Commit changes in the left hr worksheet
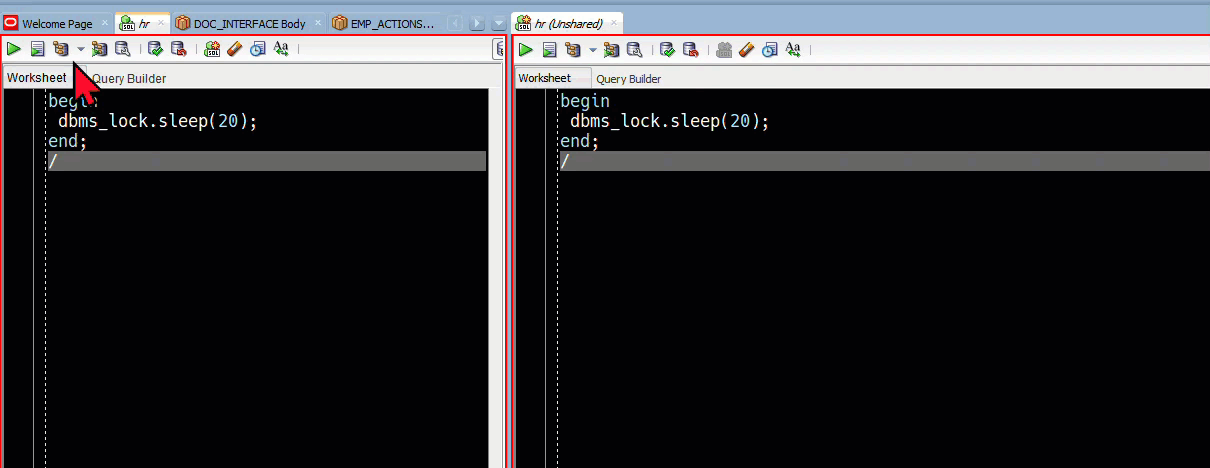 coord(156,48)
